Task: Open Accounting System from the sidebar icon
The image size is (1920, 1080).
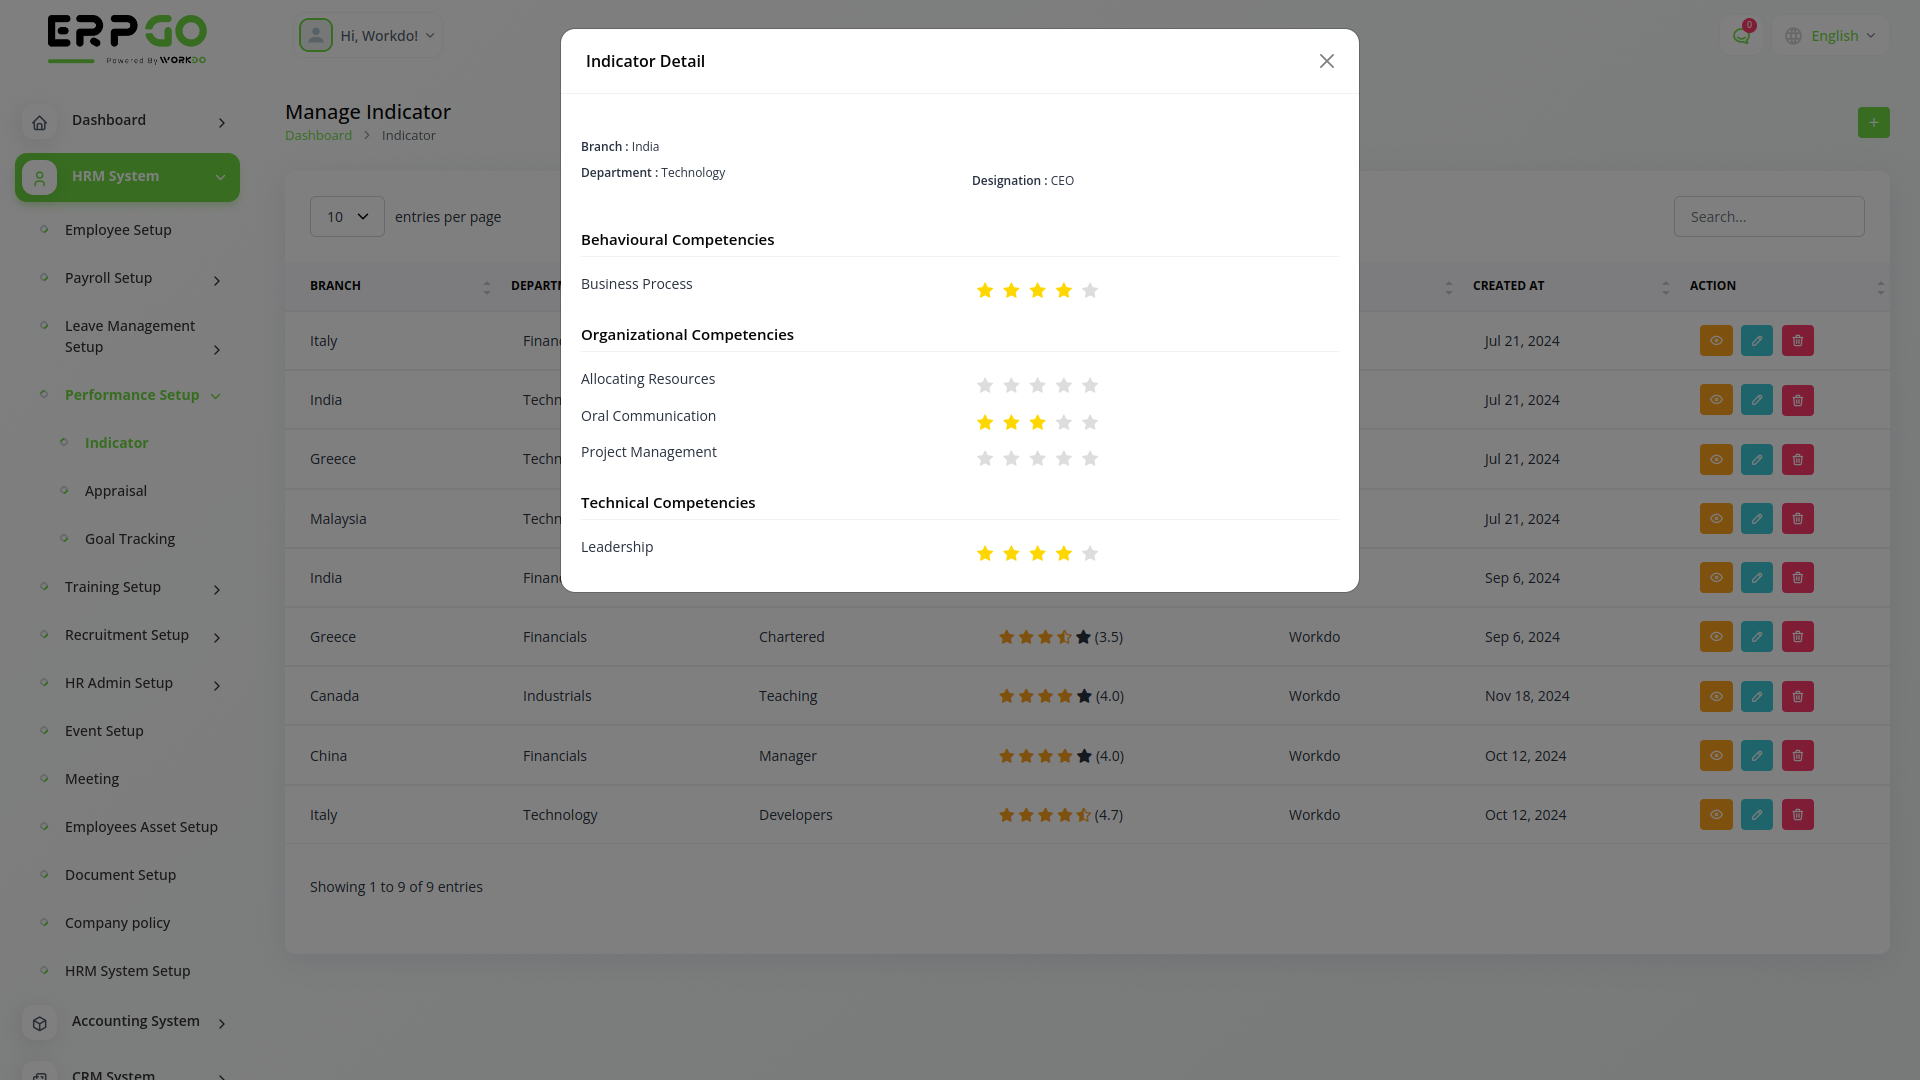Action: pyautogui.click(x=39, y=1022)
